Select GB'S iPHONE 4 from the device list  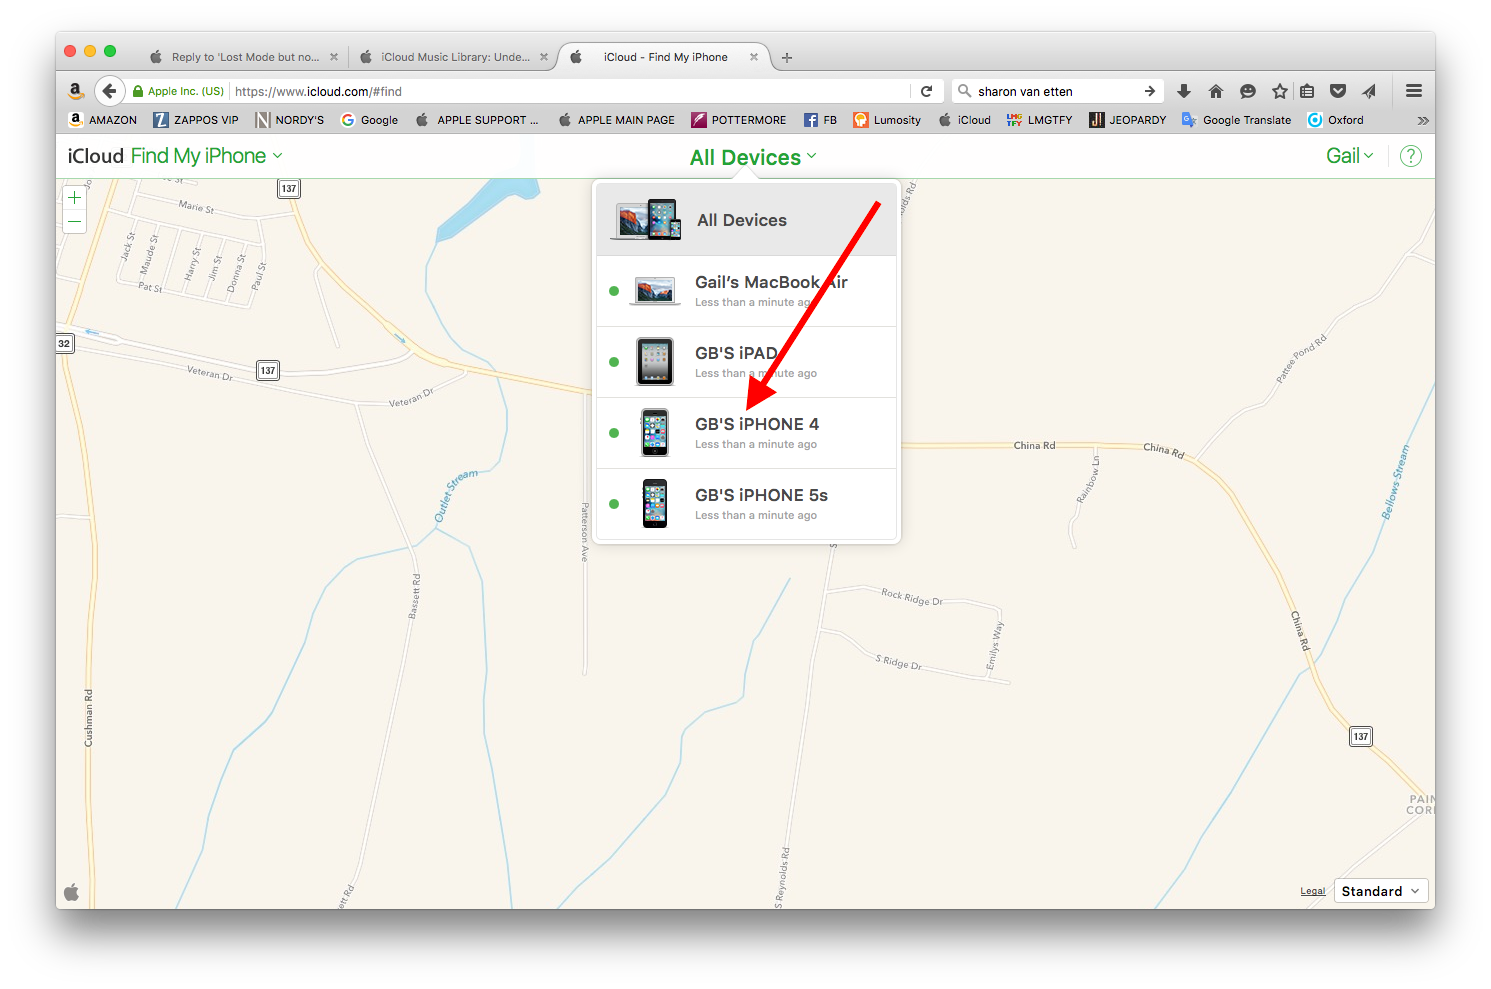coord(747,433)
